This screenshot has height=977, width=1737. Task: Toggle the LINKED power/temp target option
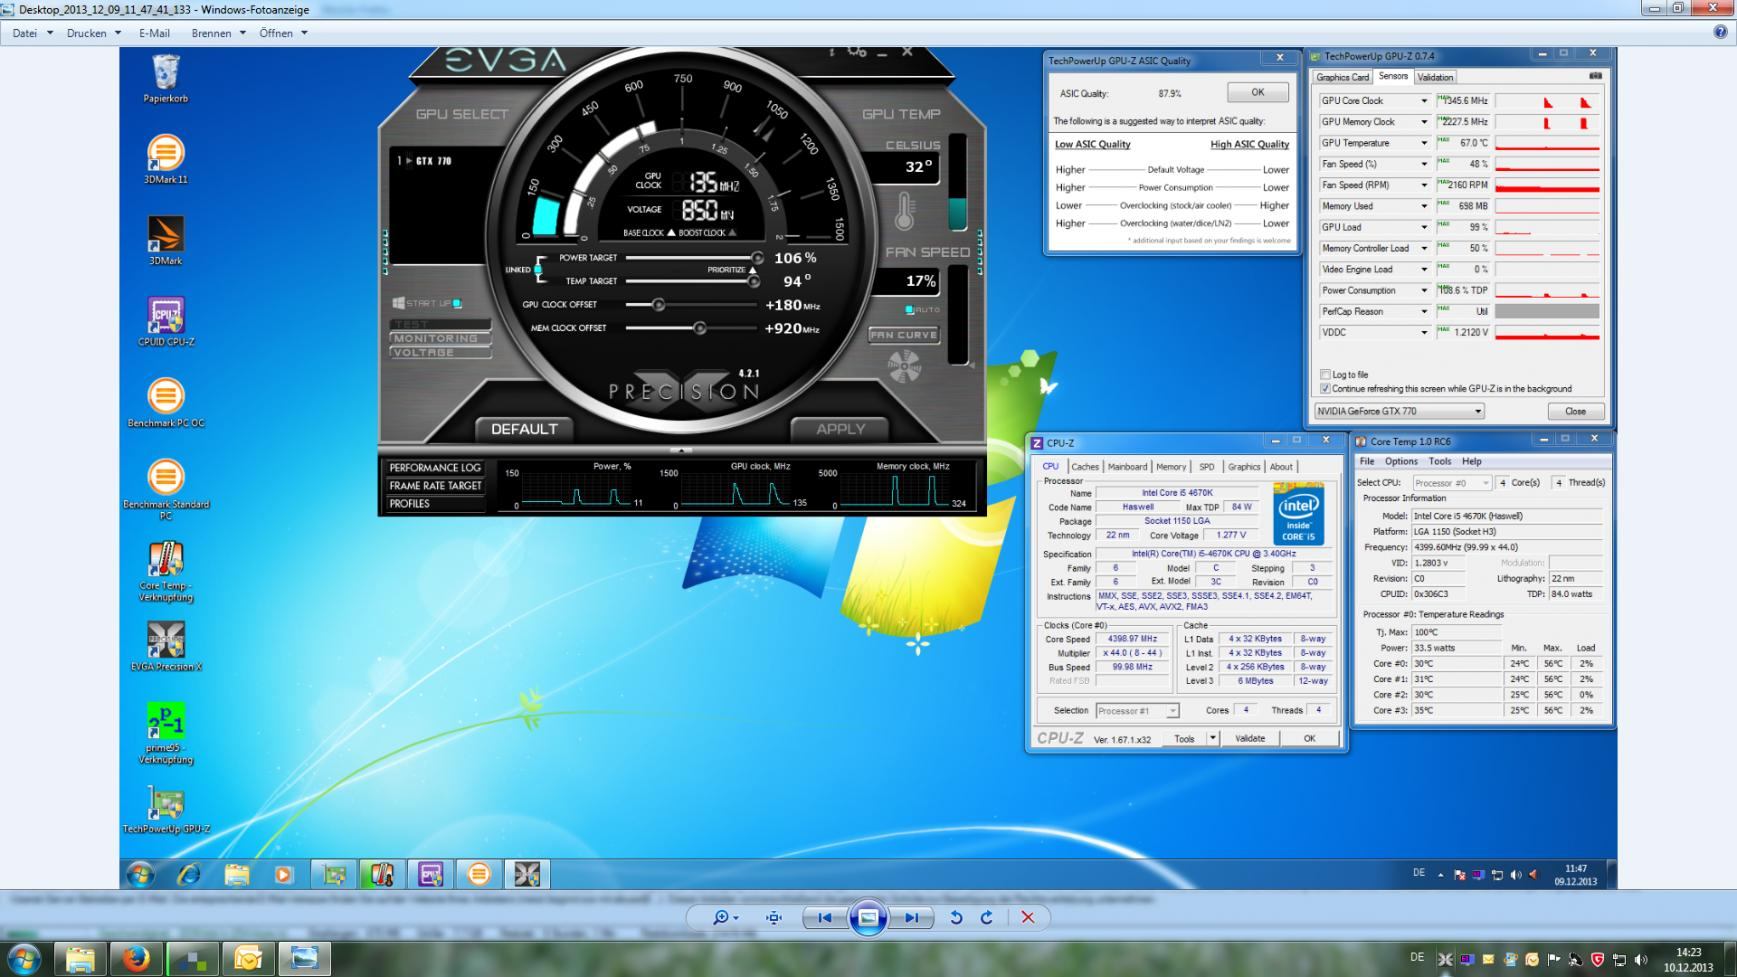point(538,269)
